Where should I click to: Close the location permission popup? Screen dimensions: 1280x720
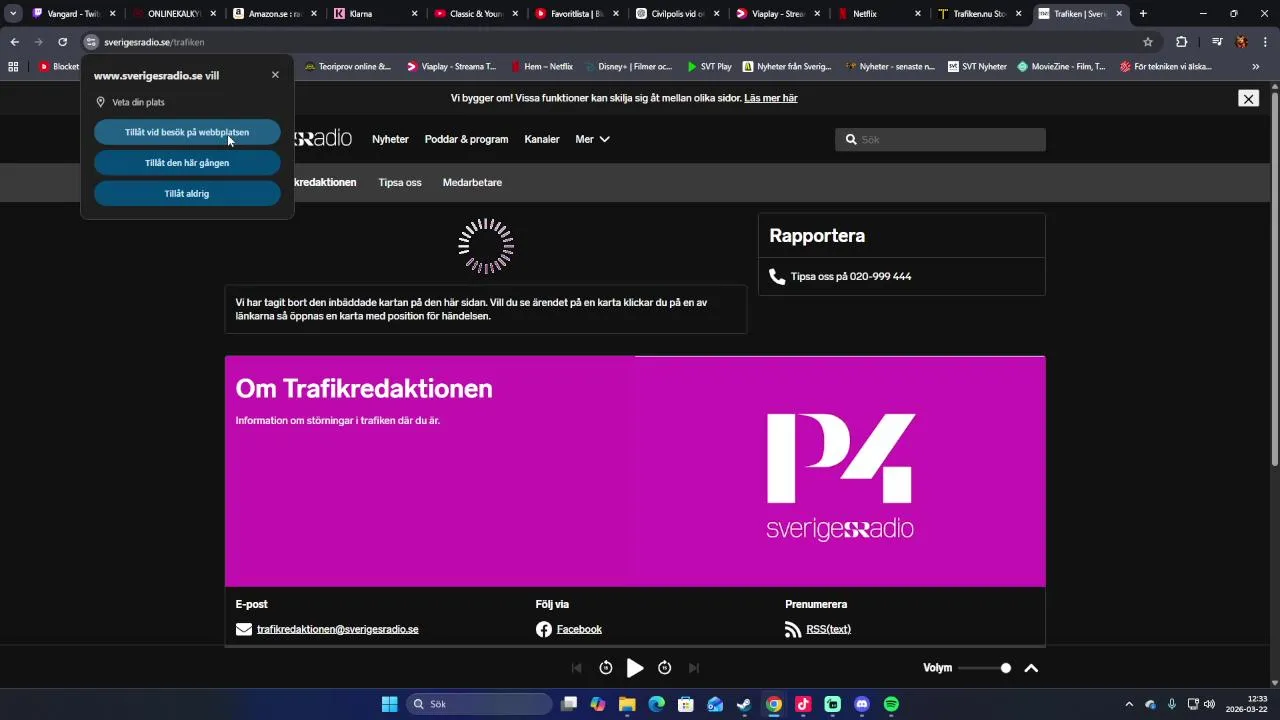click(x=275, y=75)
